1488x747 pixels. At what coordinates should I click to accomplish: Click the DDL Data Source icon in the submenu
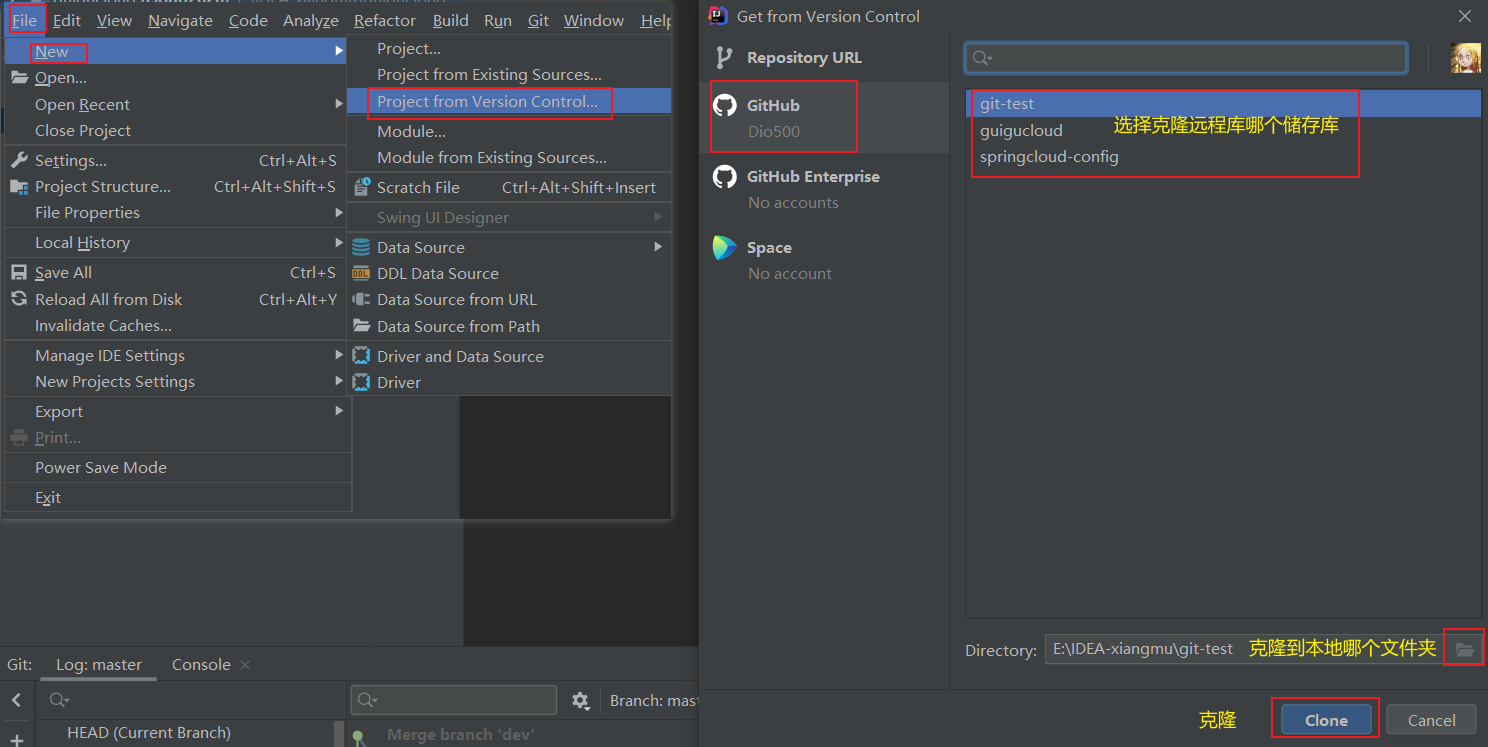click(361, 273)
